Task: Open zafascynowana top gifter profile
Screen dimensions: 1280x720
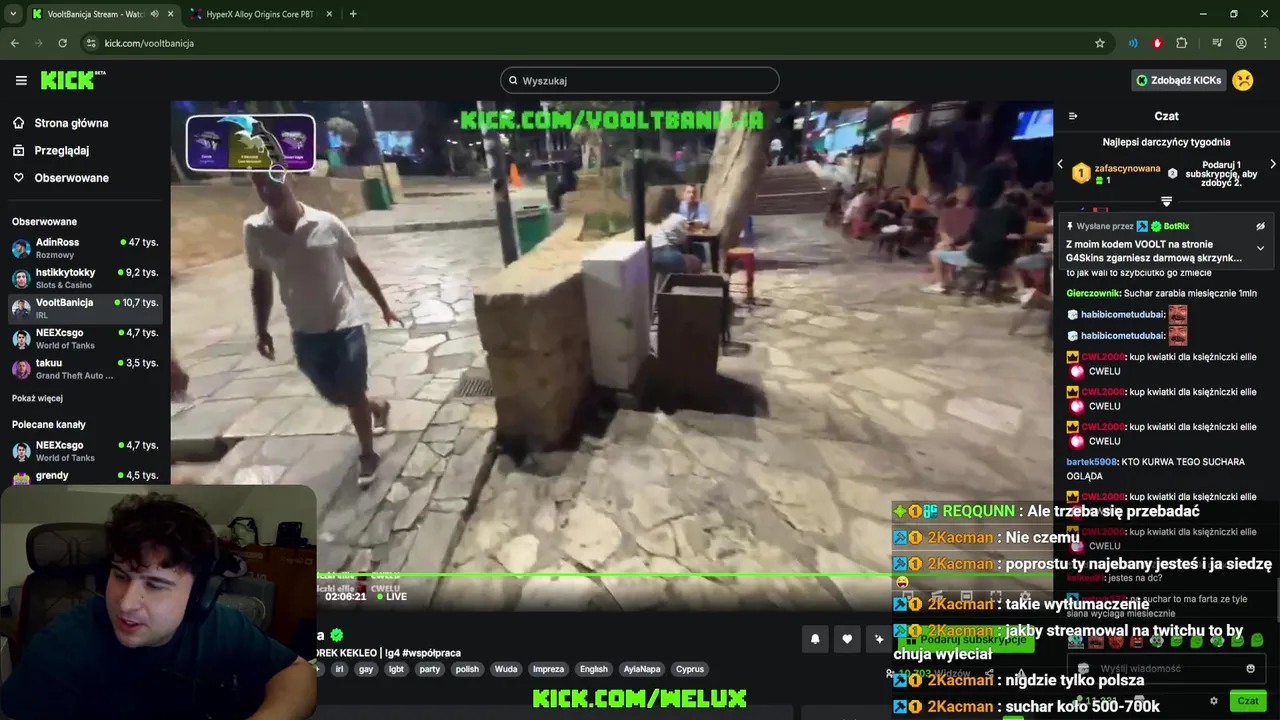Action: tap(1127, 169)
